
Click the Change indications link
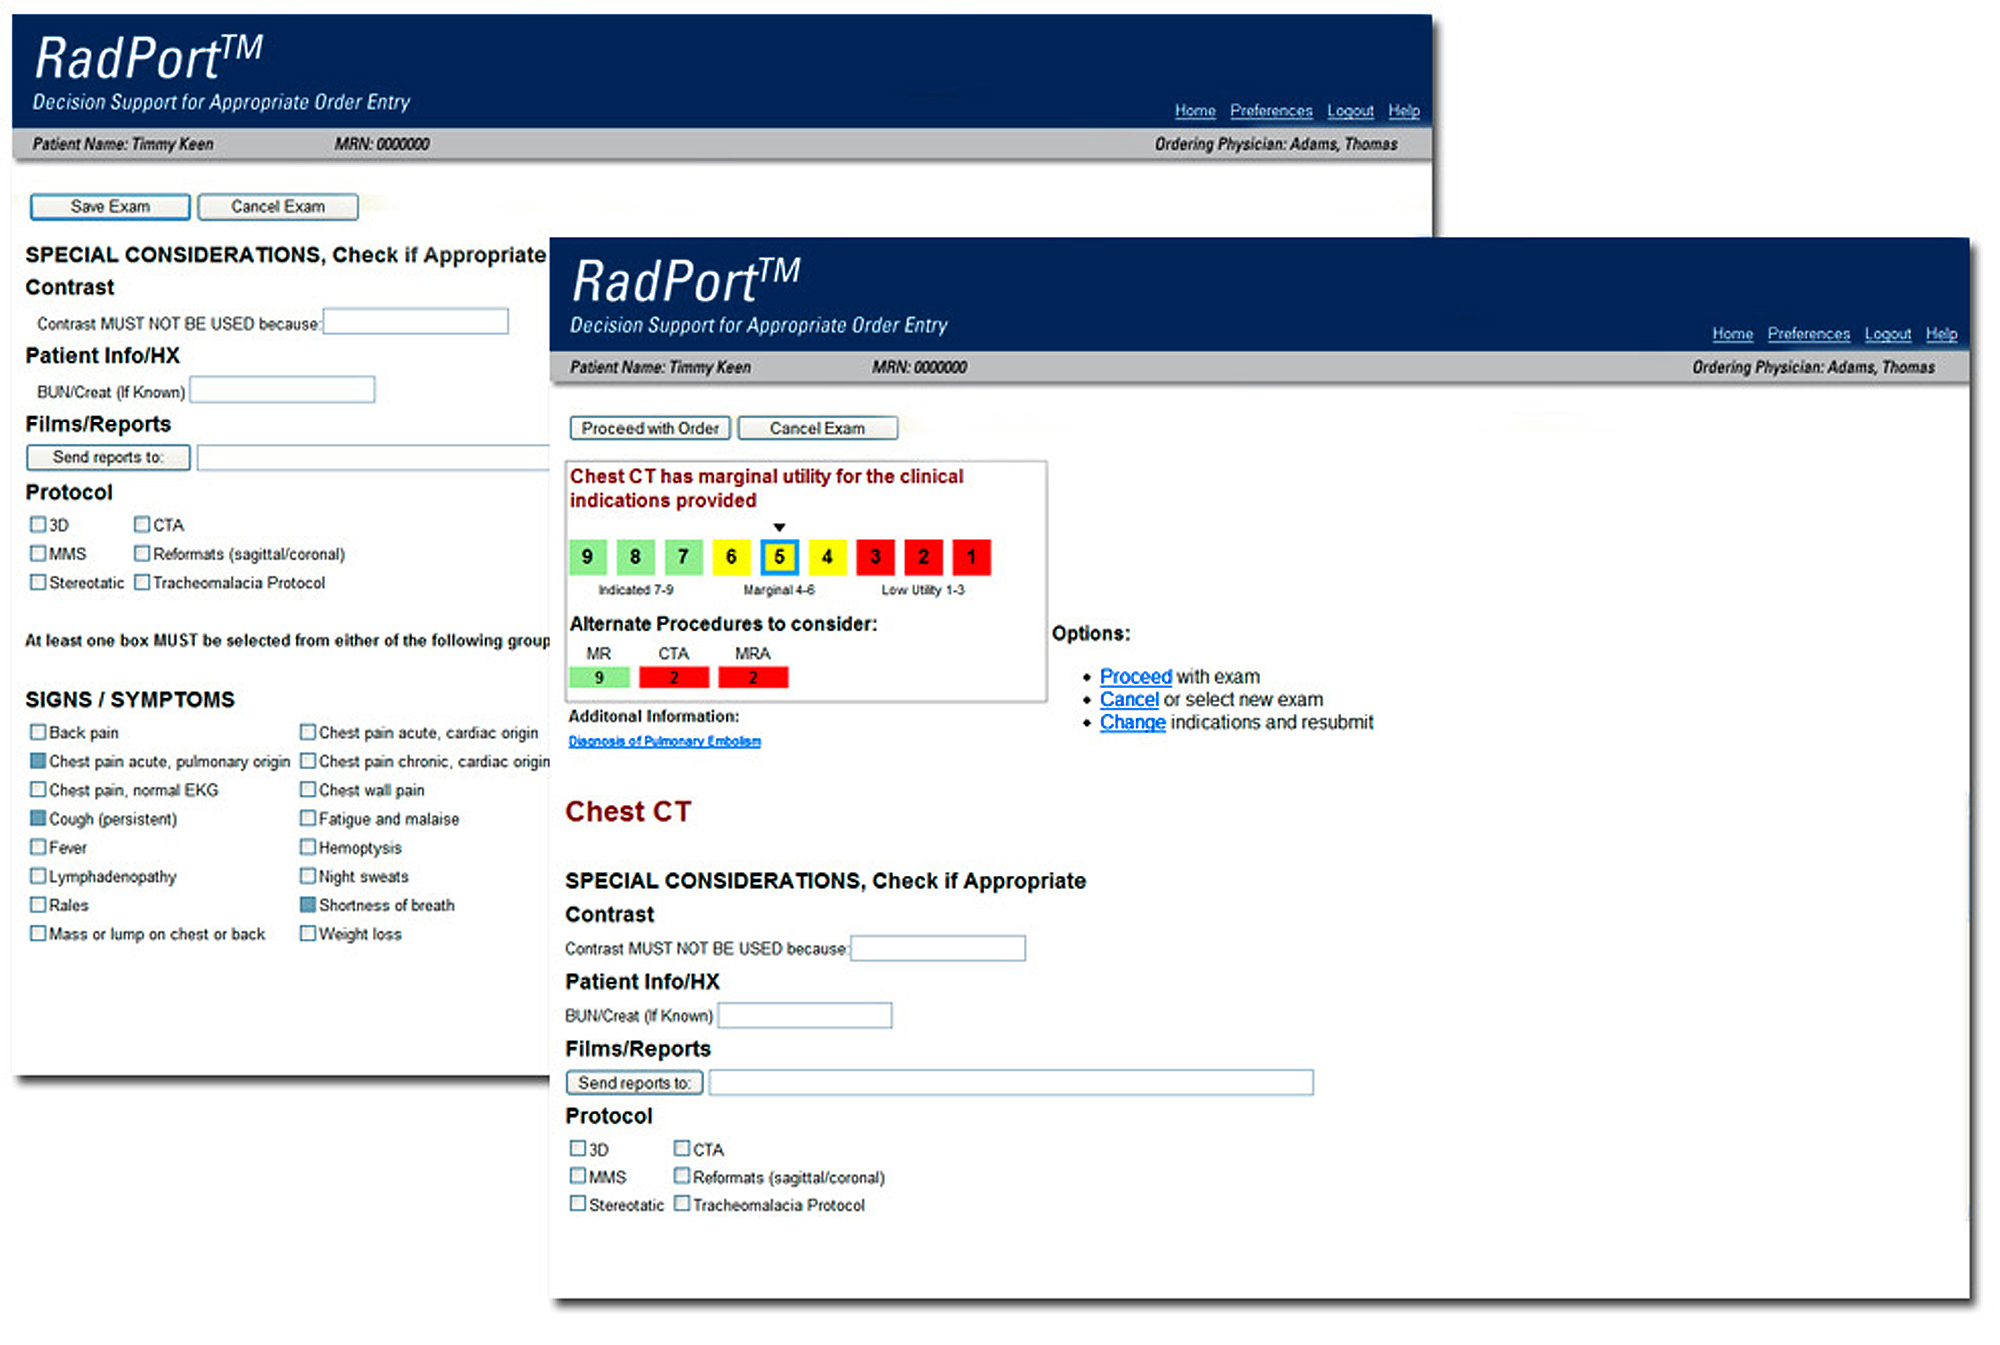(1132, 722)
